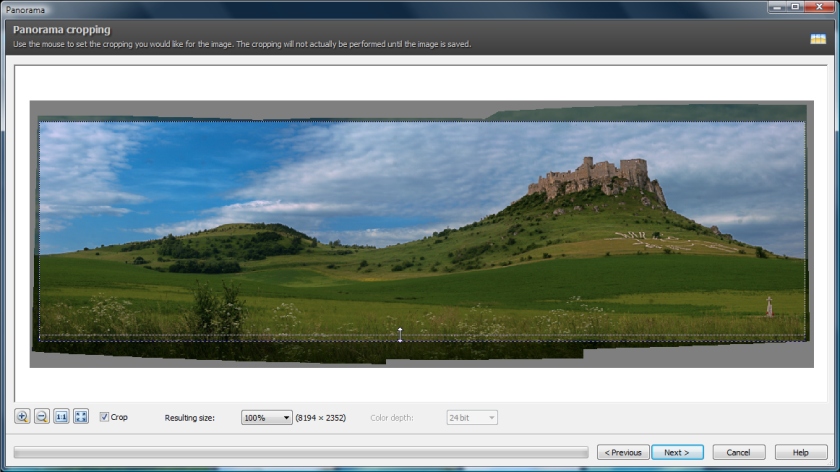Toggle the Crop checkbox
Image resolution: width=840 pixels, height=472 pixels.
(x=104, y=417)
